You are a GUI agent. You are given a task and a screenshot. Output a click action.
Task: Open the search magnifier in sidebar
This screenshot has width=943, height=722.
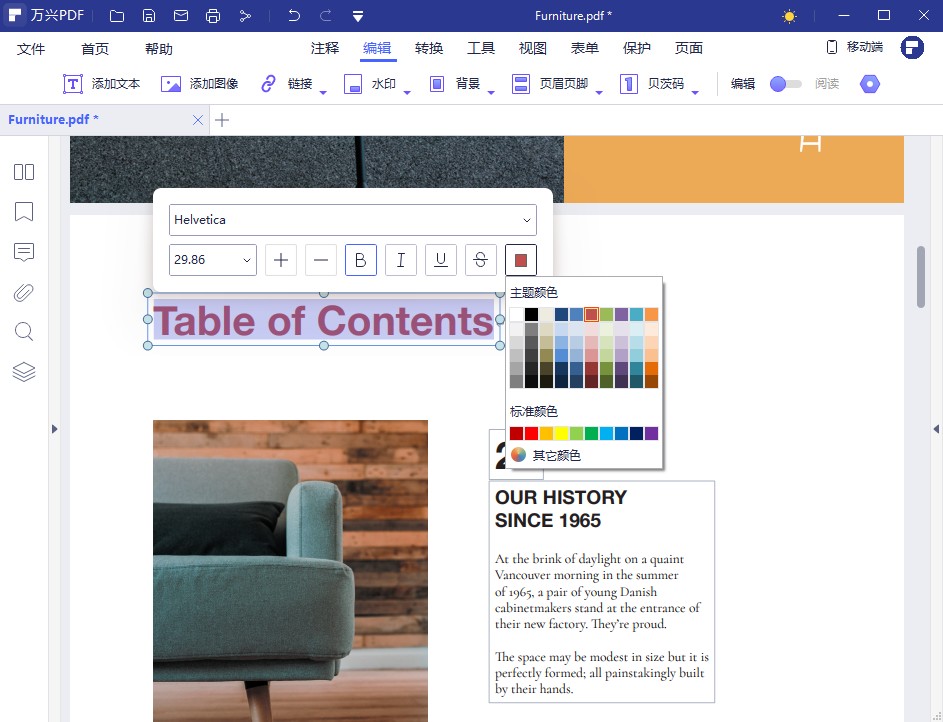[x=24, y=332]
